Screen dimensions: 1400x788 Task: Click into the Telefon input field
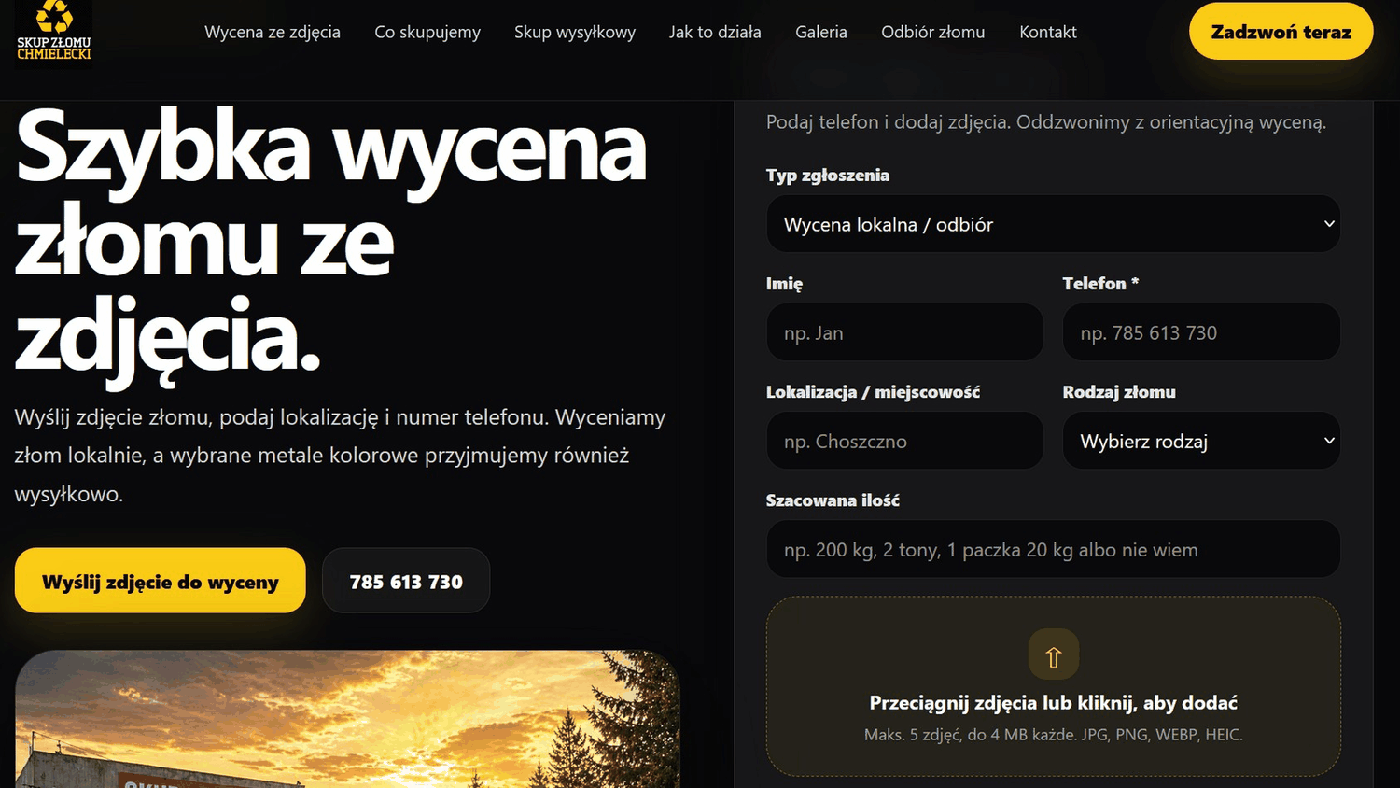pyautogui.click(x=1201, y=332)
